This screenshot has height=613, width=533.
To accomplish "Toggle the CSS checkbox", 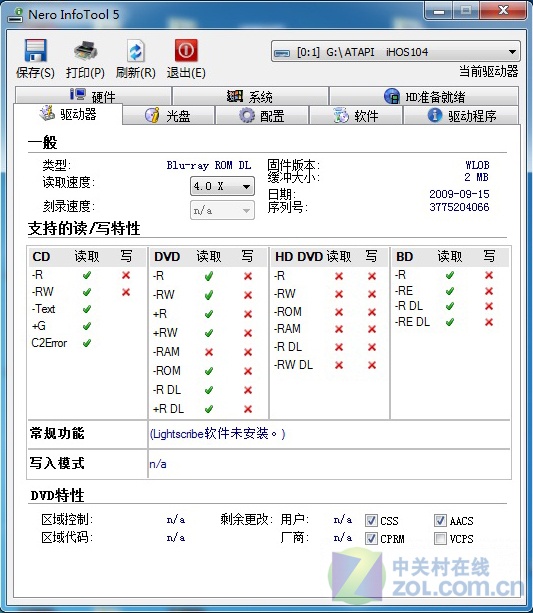I will point(371,520).
